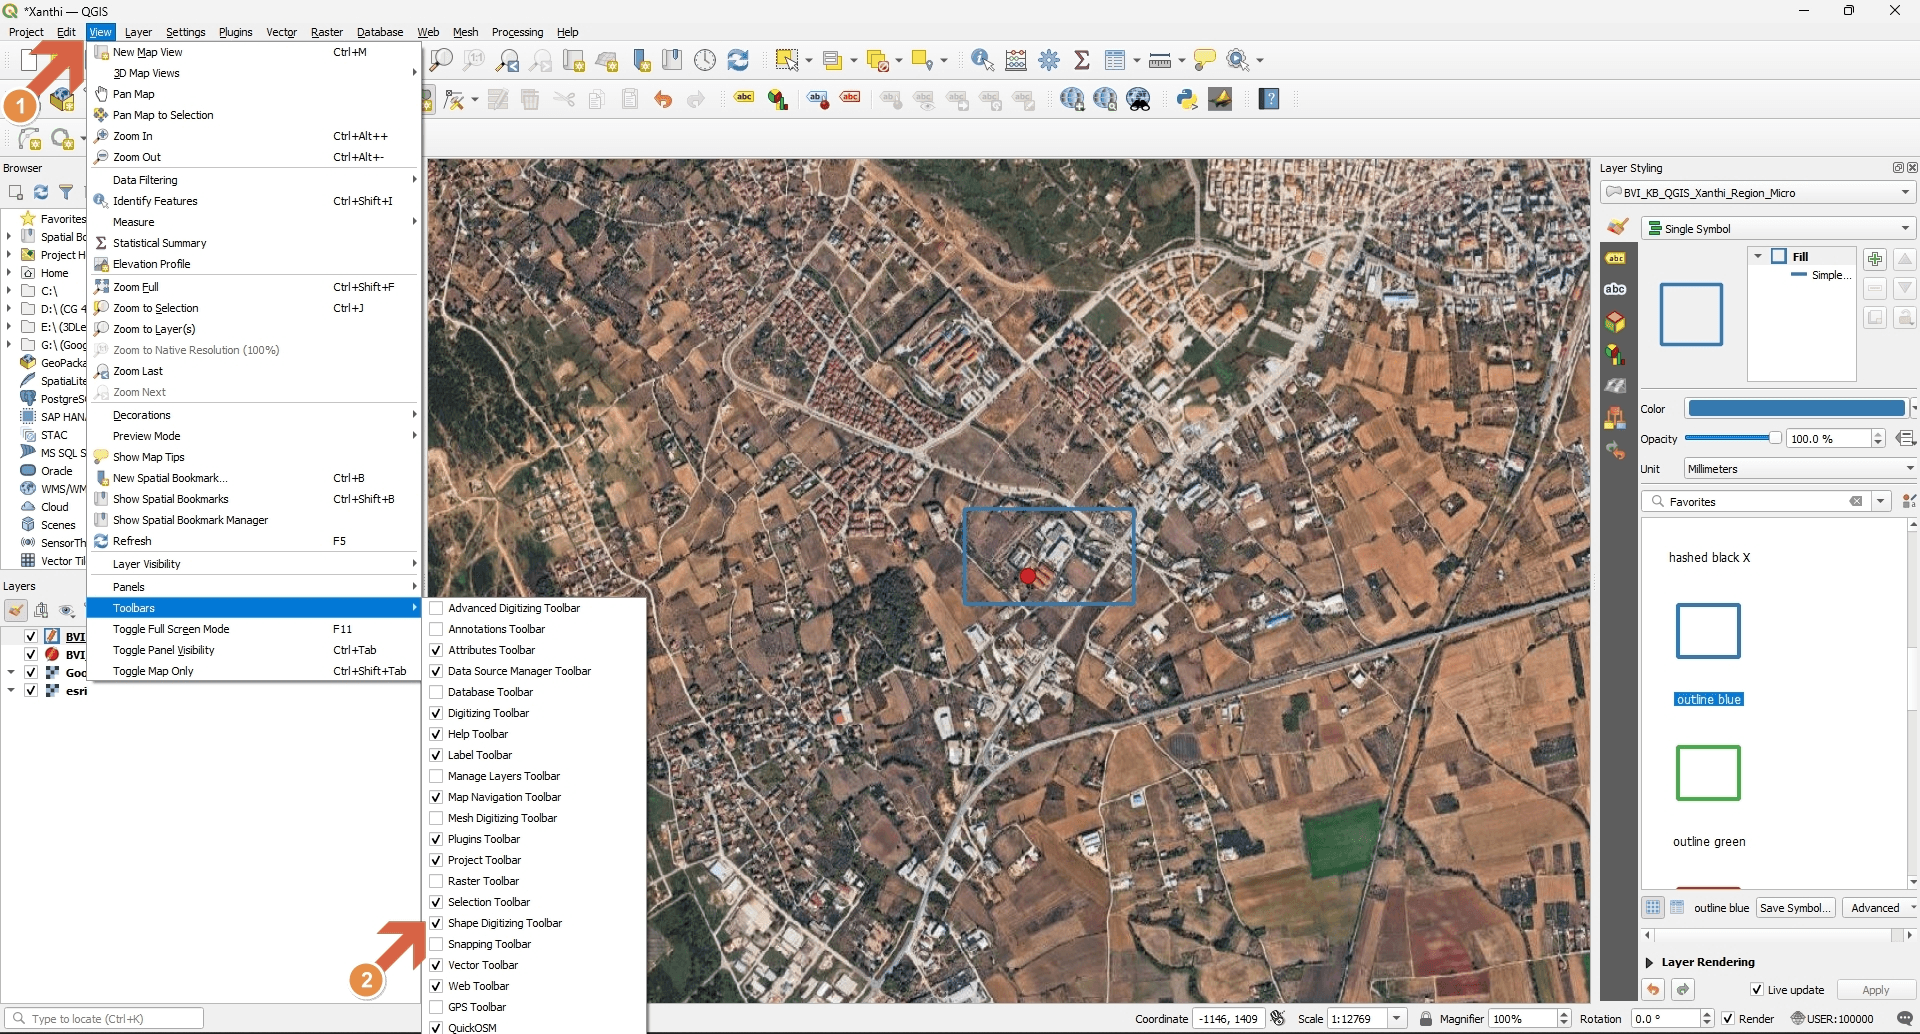Enable the Raster Toolbar checkbox

(436, 881)
